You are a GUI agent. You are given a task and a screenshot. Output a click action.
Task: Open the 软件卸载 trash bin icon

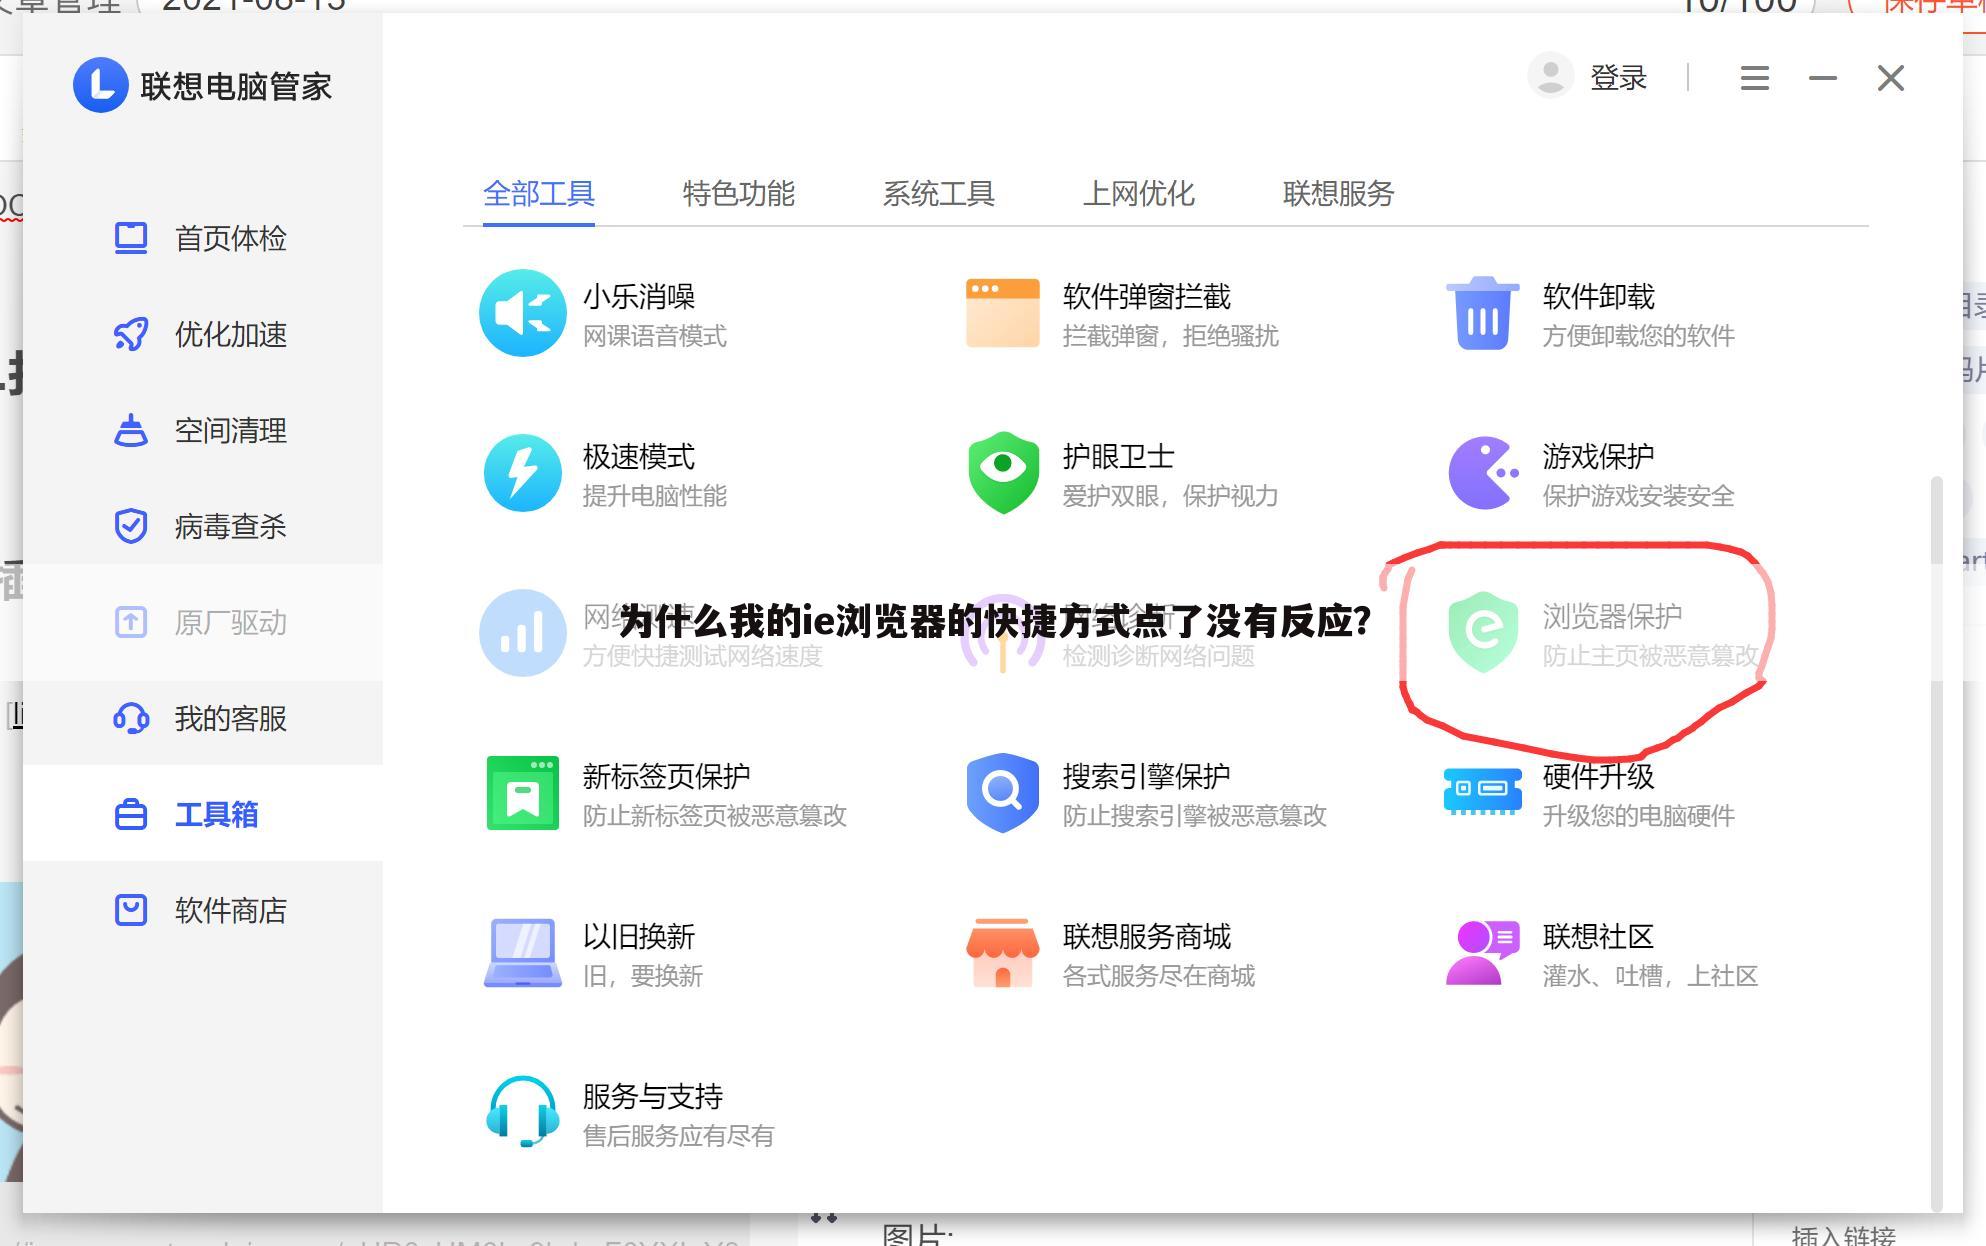1482,313
